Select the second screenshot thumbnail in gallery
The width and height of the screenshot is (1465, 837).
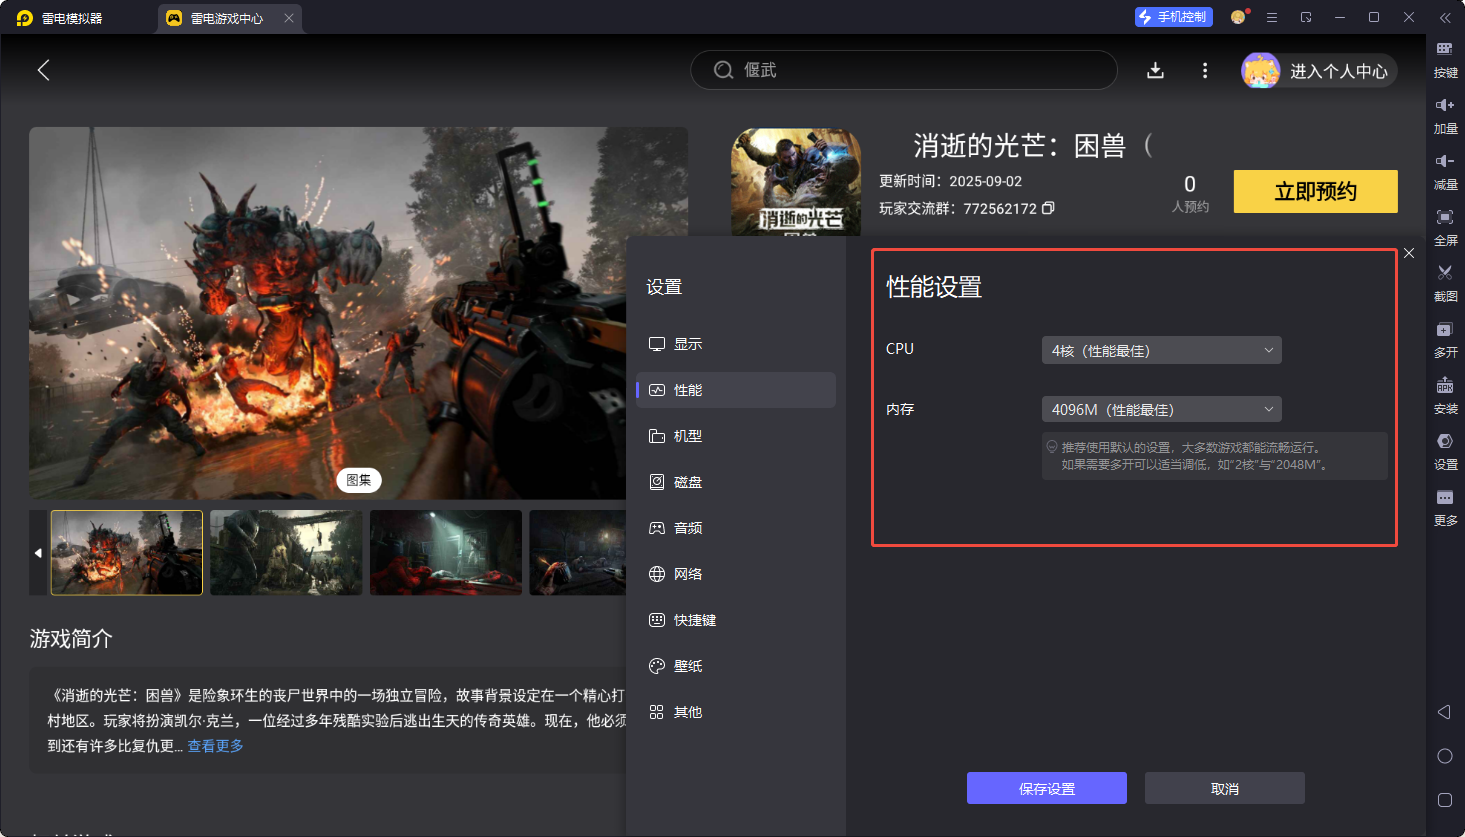click(x=286, y=553)
